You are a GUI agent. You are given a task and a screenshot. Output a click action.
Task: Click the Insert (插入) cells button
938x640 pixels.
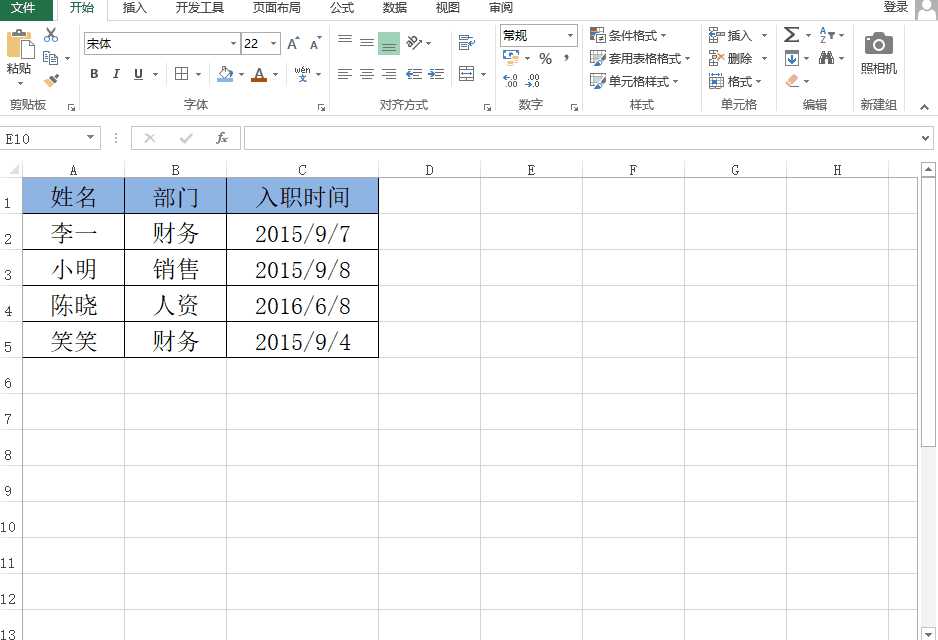[x=731, y=35]
